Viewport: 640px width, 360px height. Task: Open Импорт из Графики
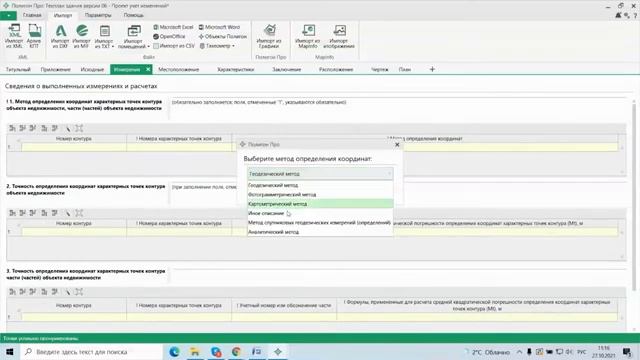269,36
